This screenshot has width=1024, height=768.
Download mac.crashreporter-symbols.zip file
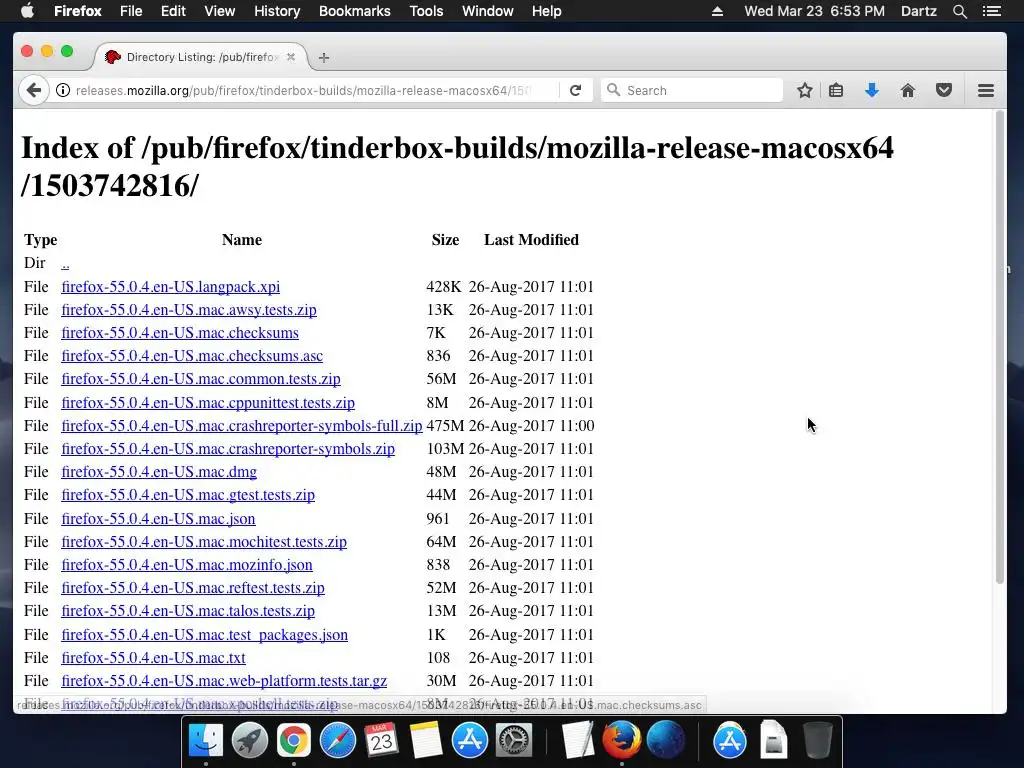click(x=228, y=449)
